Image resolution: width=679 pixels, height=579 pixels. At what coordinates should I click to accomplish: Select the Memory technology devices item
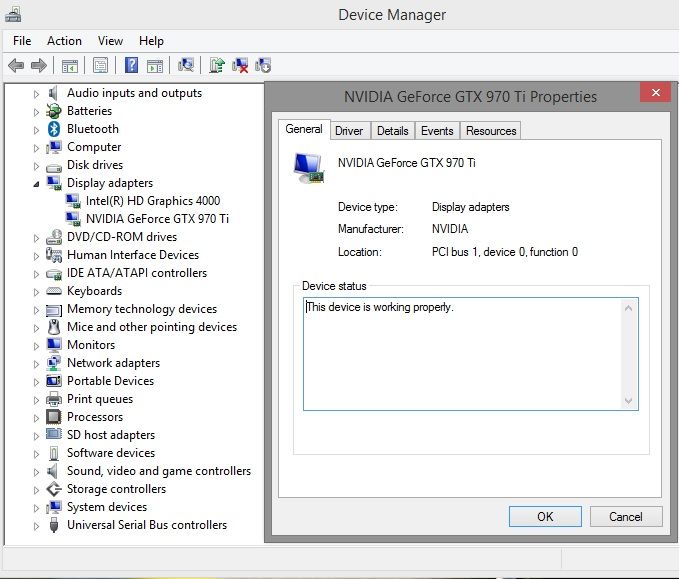point(142,309)
